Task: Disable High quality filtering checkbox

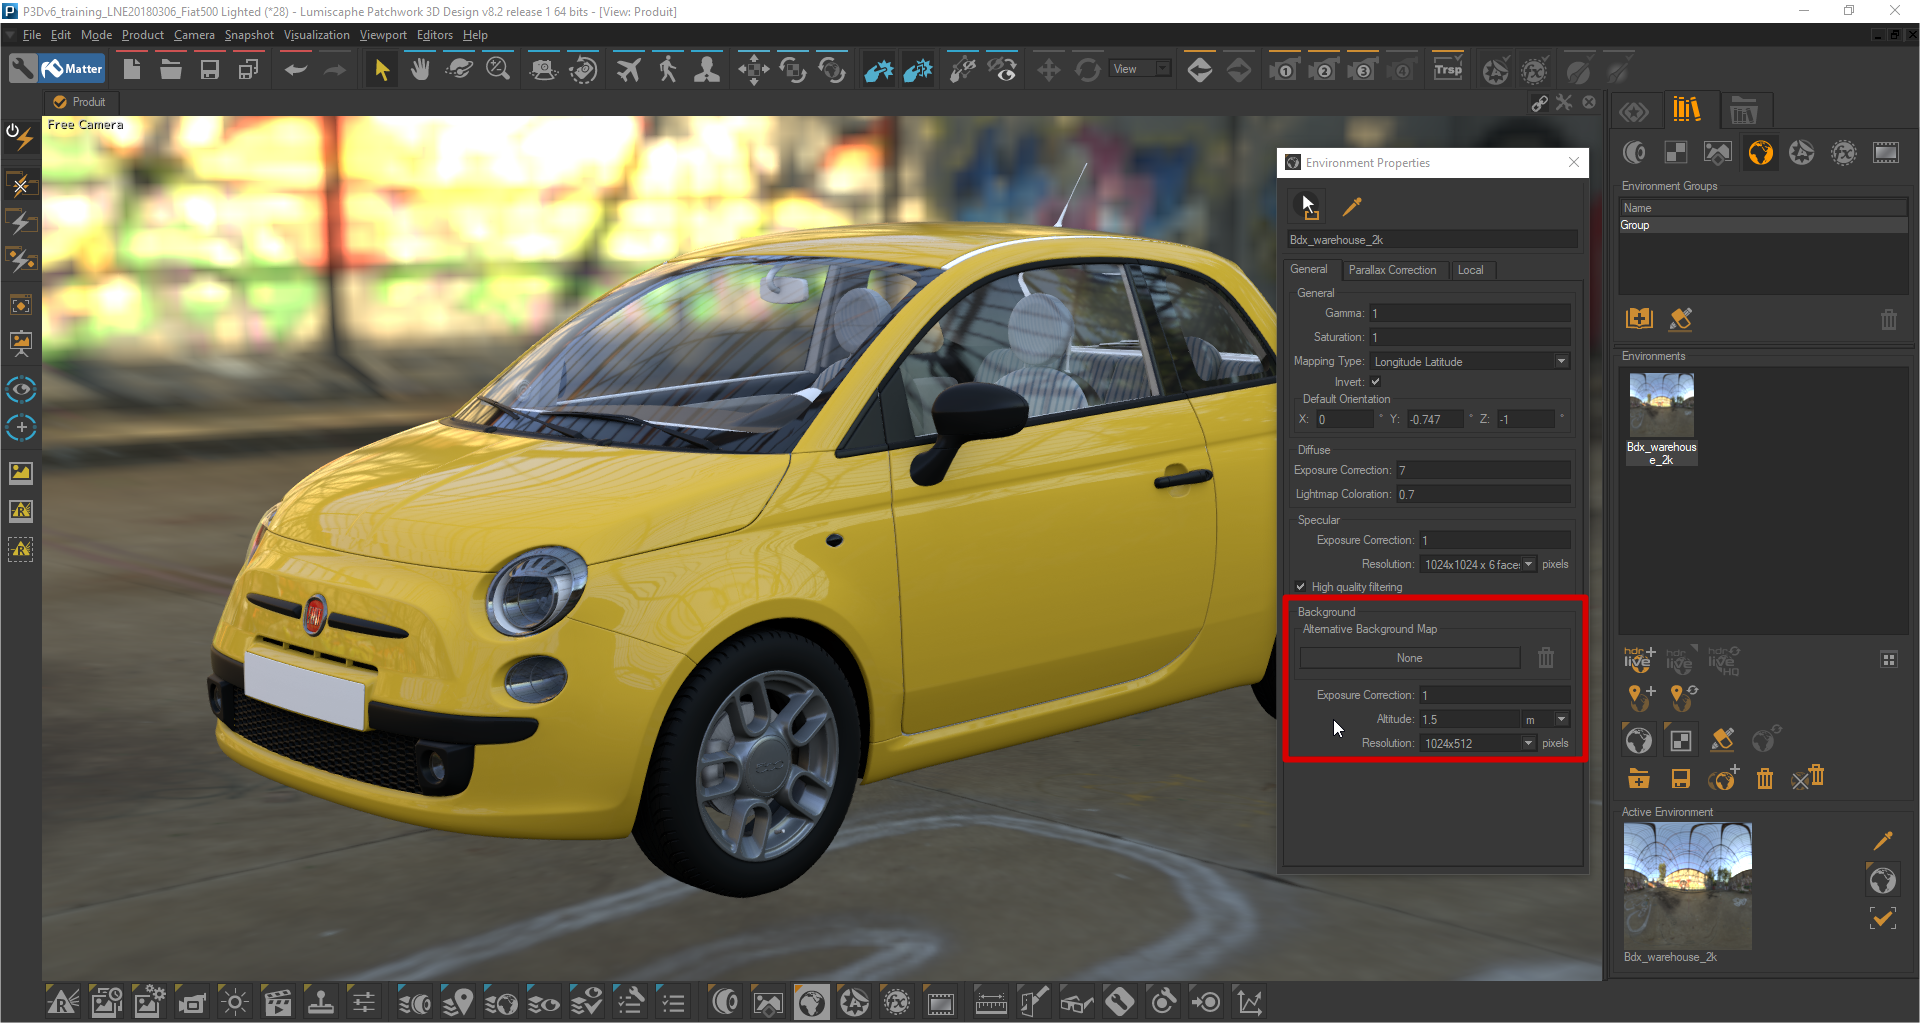Action: (x=1300, y=587)
